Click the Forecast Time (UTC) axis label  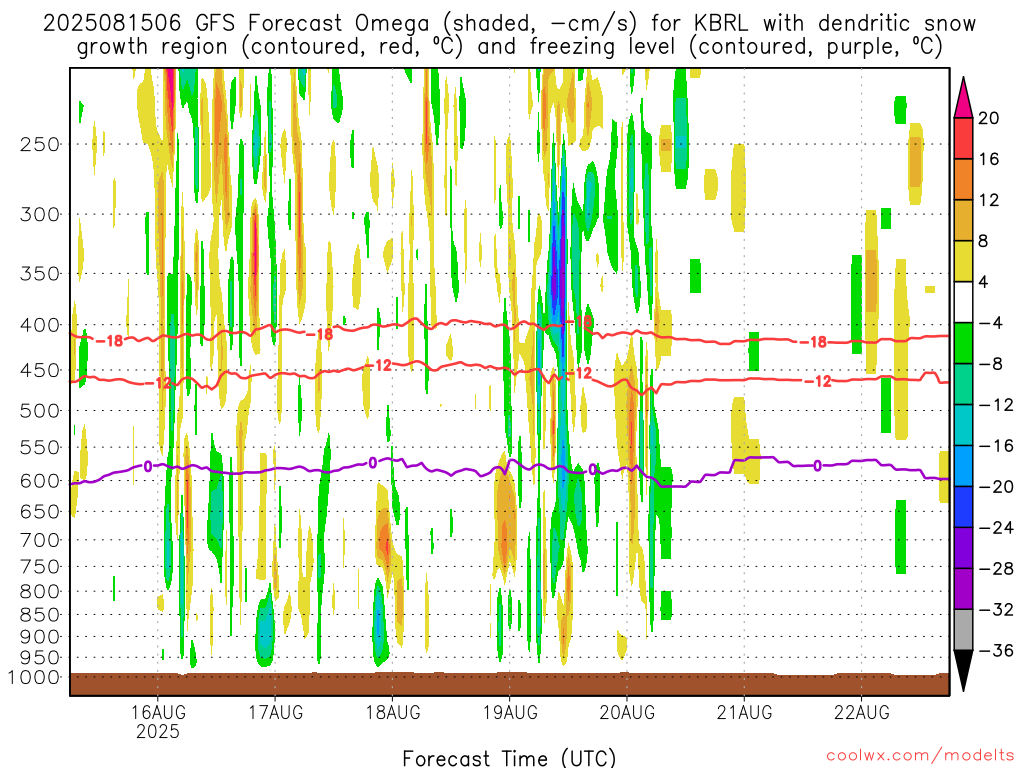click(x=509, y=758)
